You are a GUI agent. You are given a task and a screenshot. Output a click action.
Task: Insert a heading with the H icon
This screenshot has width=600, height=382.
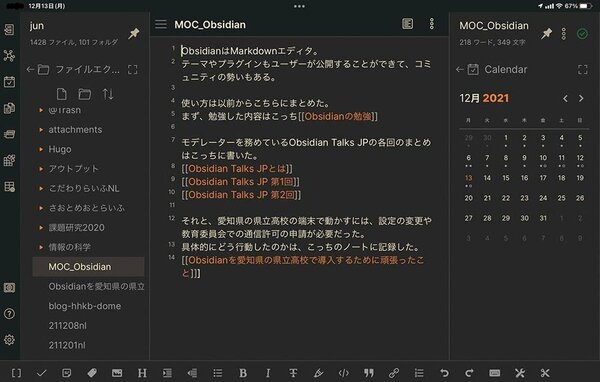coord(142,373)
